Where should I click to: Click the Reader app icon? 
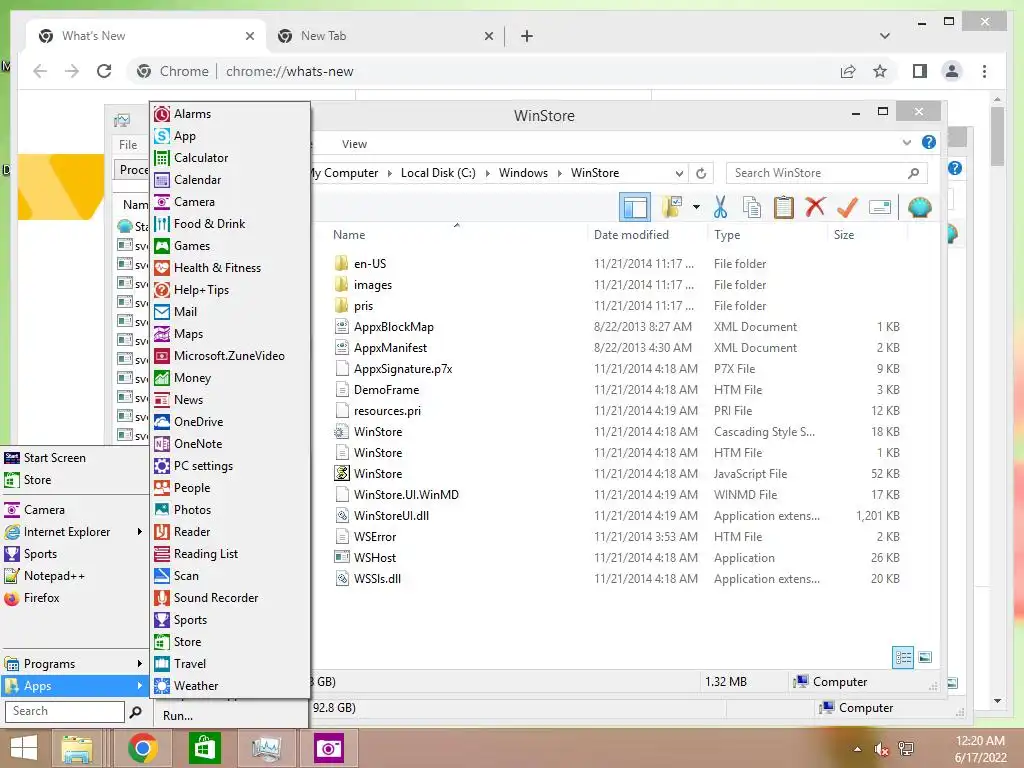point(162,532)
